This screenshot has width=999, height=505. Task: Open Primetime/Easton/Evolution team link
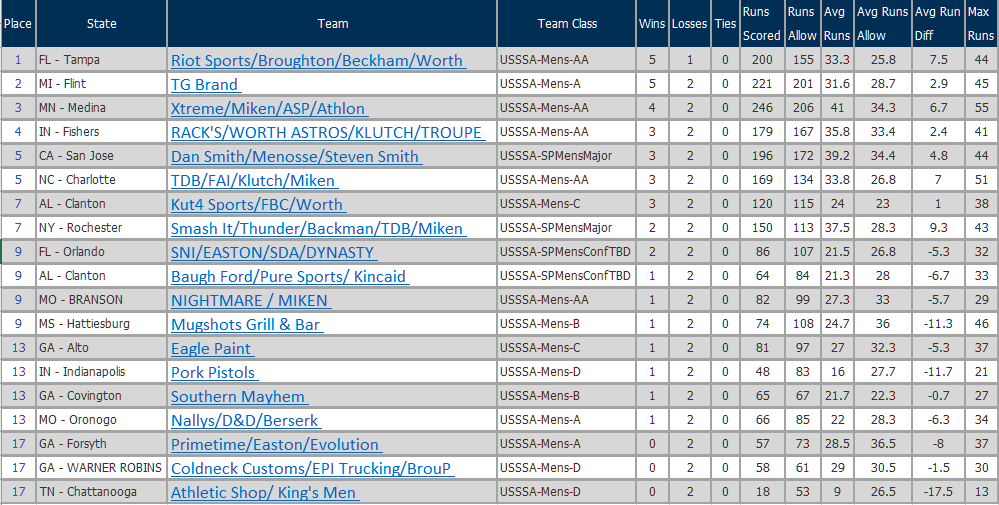[277, 445]
